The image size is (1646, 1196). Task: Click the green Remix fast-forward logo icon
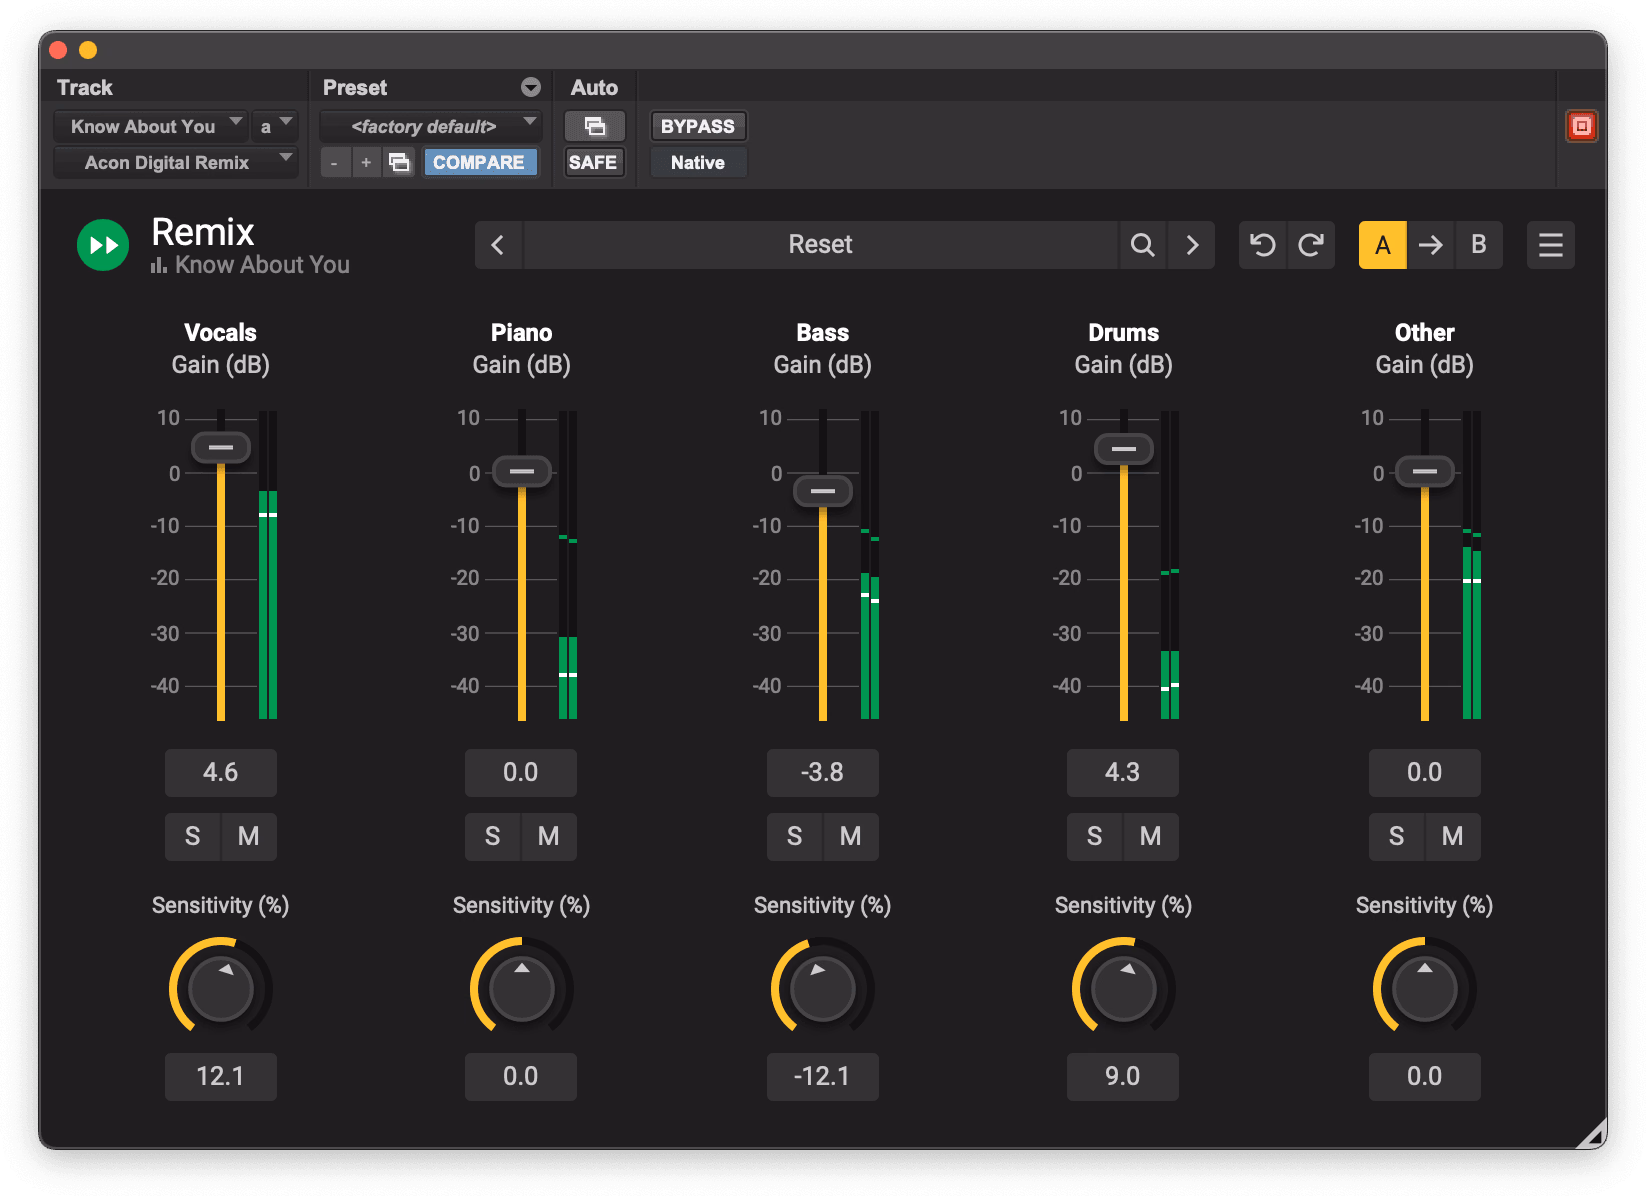103,245
